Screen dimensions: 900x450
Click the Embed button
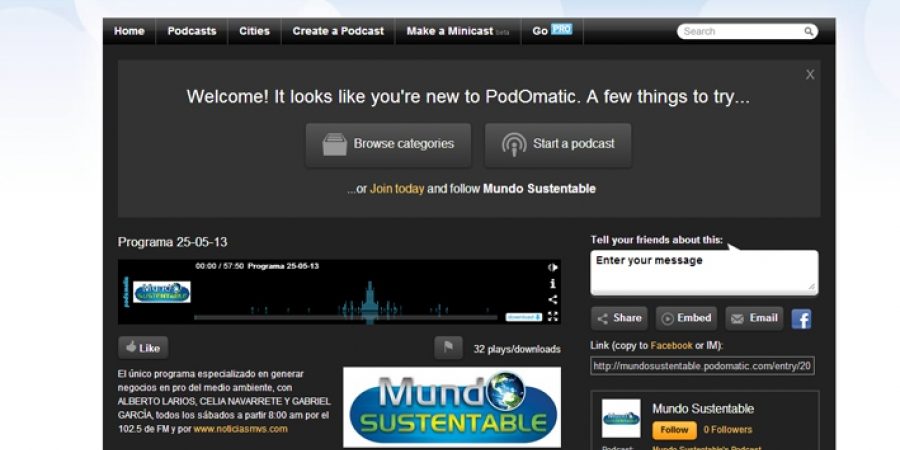(686, 318)
